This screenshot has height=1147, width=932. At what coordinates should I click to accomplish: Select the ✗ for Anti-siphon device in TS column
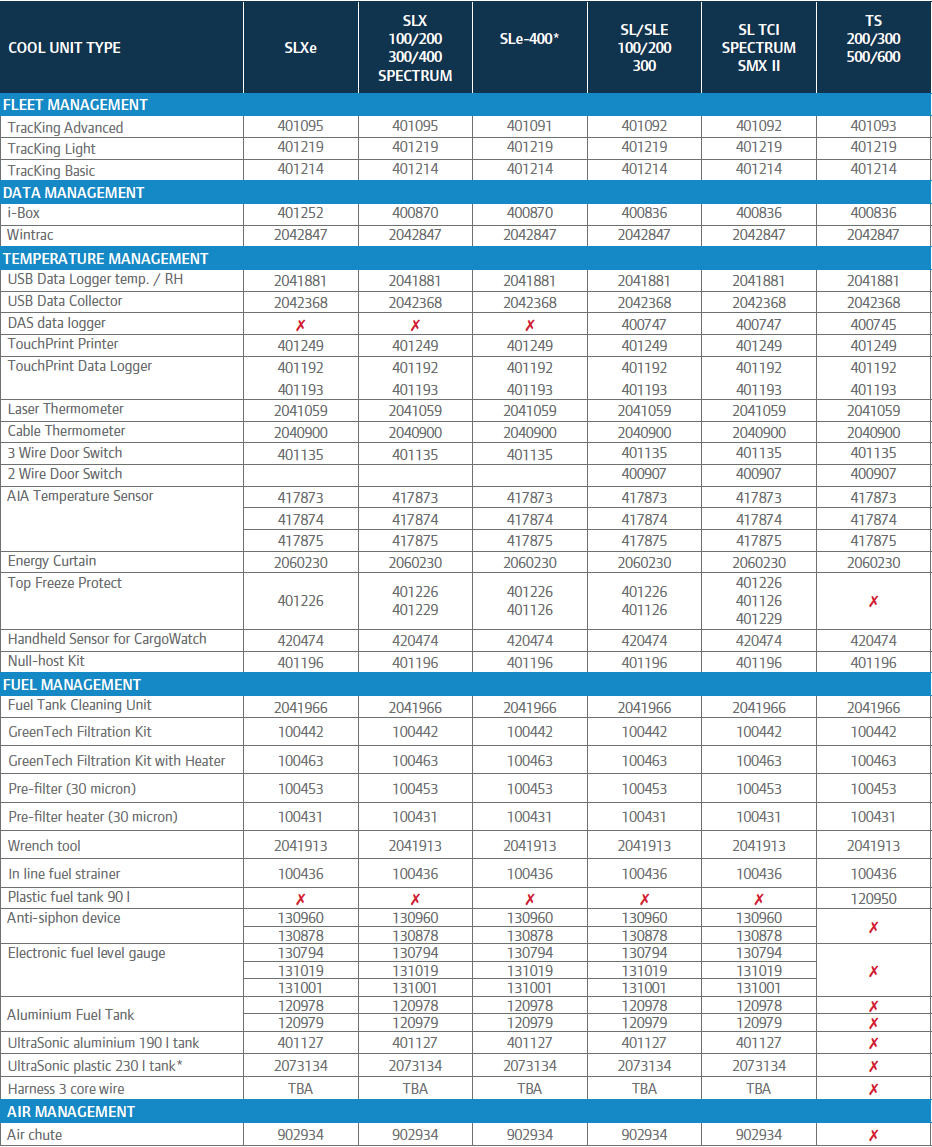tap(873, 924)
